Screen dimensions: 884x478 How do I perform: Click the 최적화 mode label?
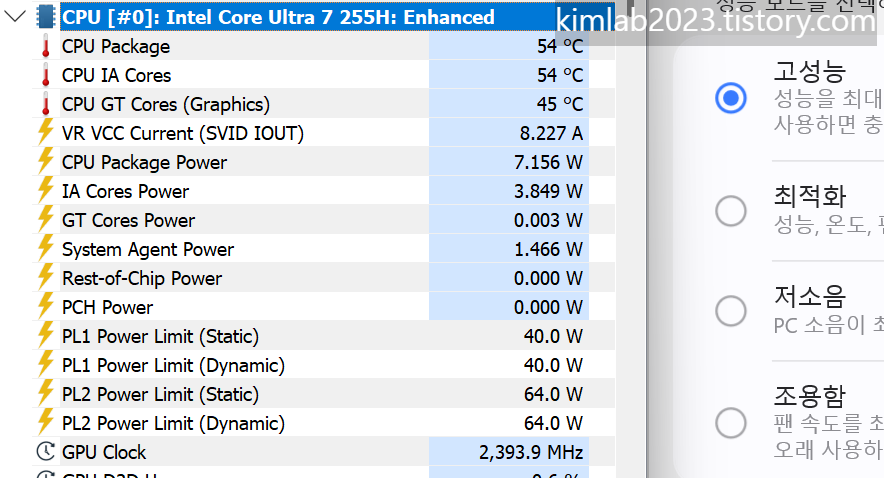tap(810, 197)
